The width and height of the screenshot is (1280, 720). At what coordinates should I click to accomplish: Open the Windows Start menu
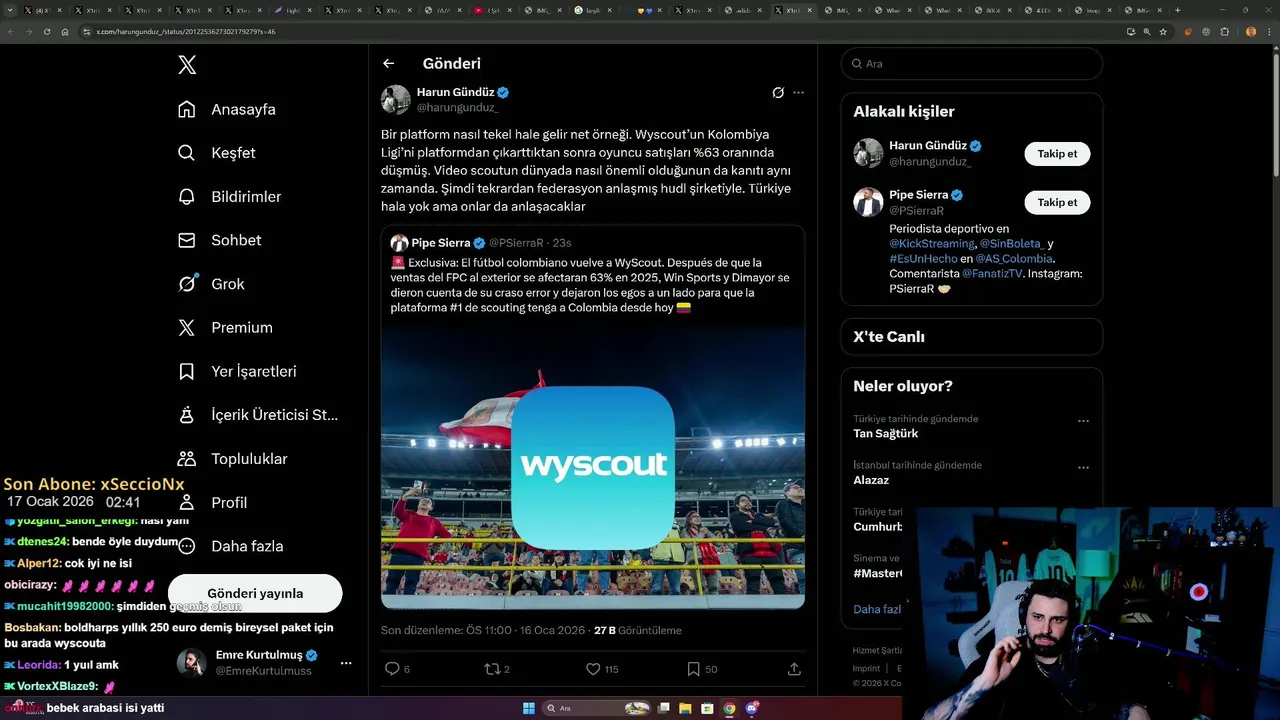click(529, 708)
